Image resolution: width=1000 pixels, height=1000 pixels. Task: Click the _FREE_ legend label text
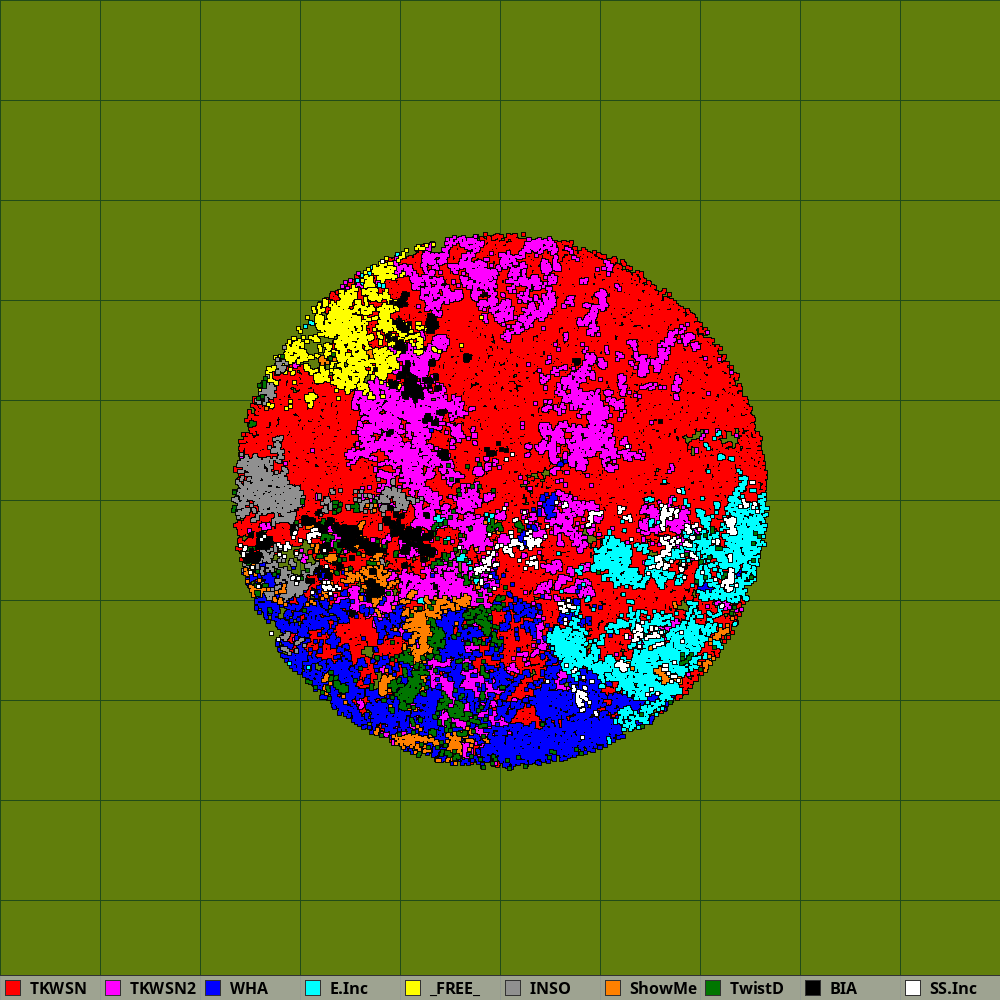click(454, 988)
